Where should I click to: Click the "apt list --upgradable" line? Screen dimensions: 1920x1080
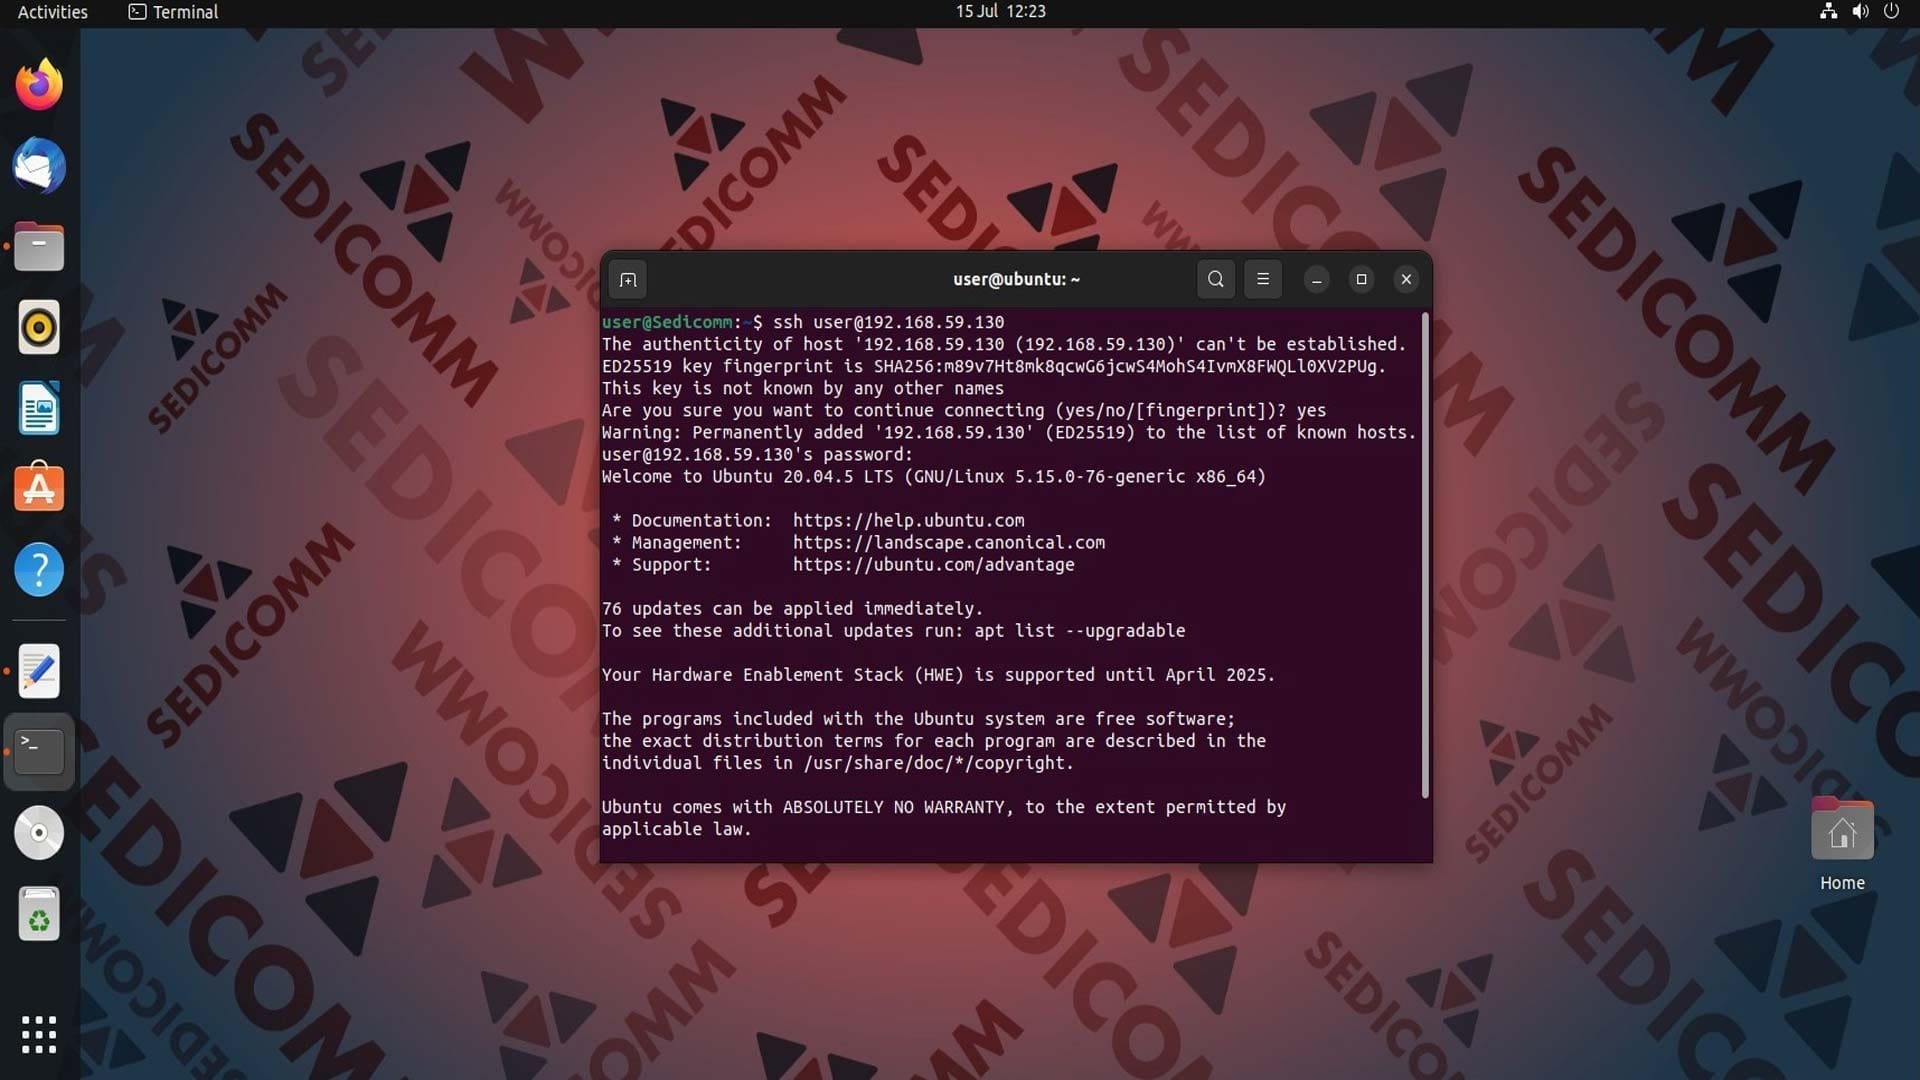tap(893, 630)
